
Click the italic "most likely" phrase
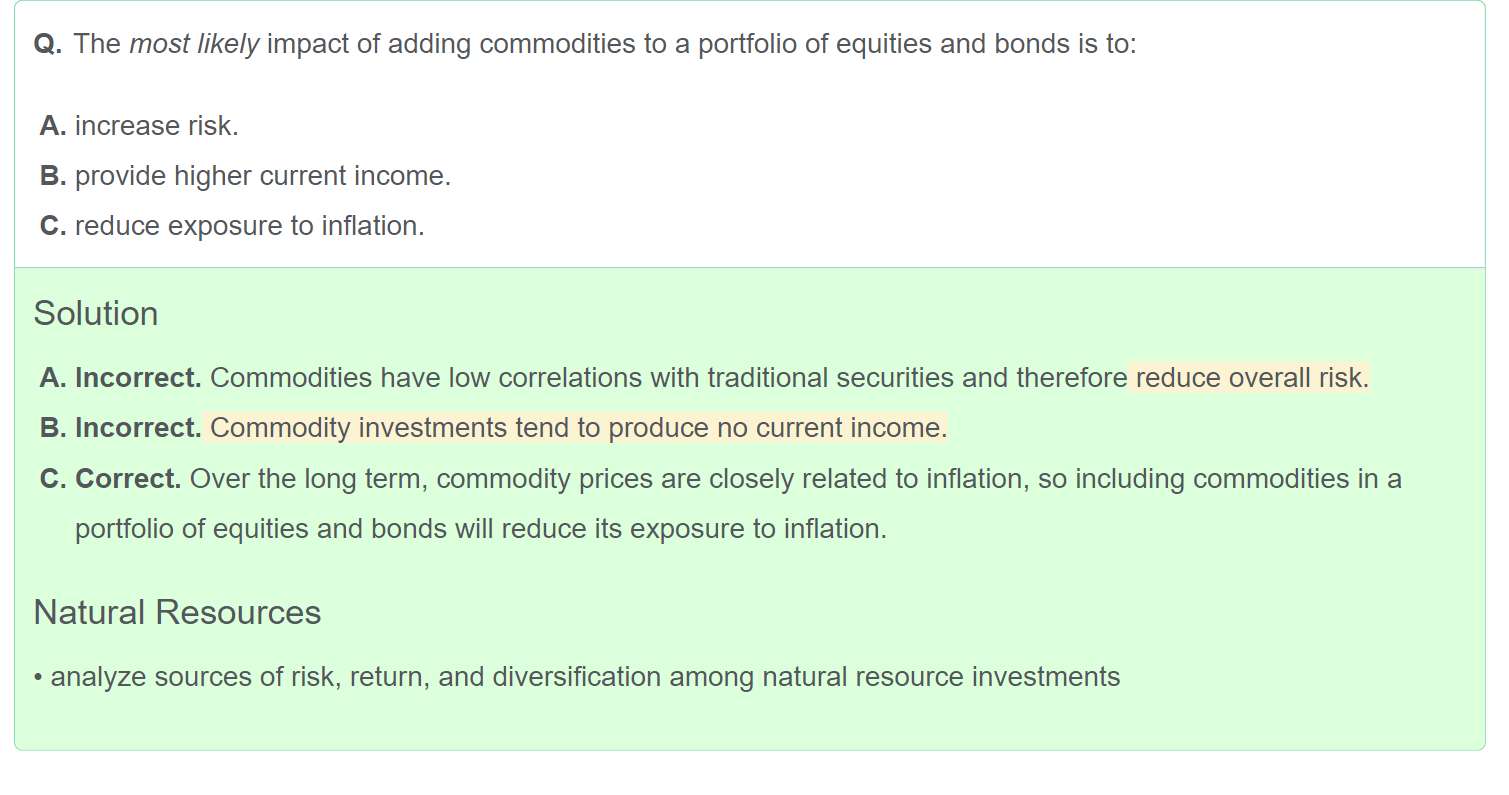coord(194,44)
